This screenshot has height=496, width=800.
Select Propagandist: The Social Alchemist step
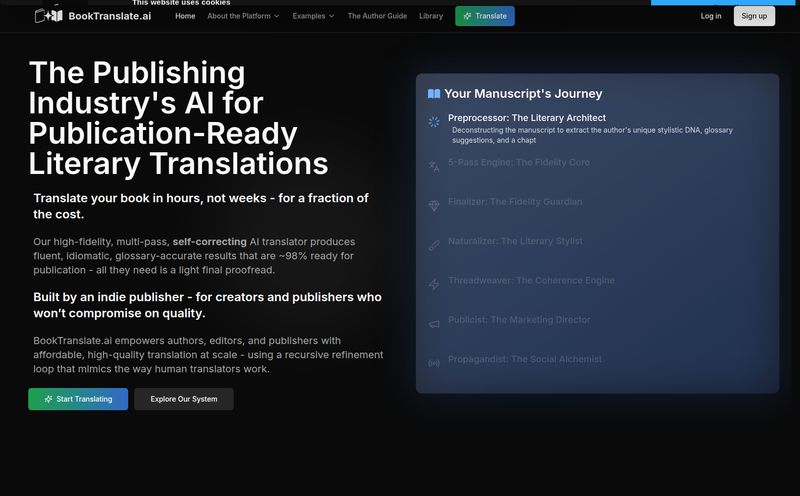[x=525, y=359]
